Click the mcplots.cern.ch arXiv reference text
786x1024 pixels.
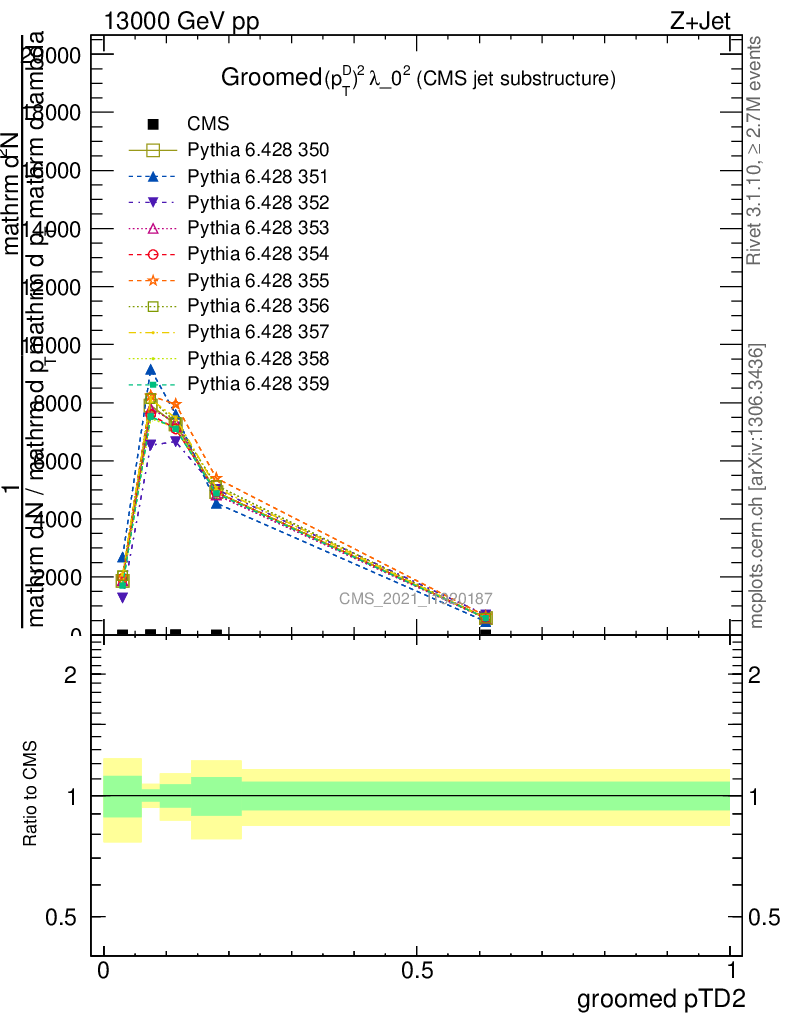757,486
